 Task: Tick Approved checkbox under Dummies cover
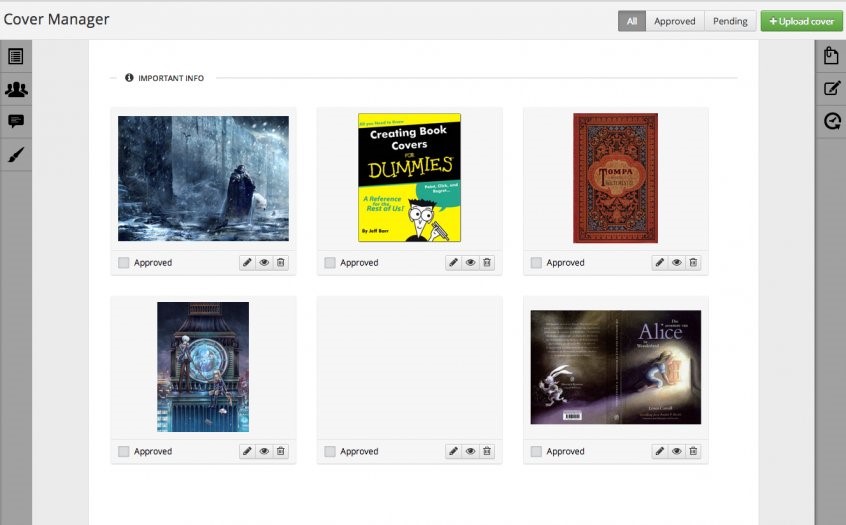[x=330, y=263]
